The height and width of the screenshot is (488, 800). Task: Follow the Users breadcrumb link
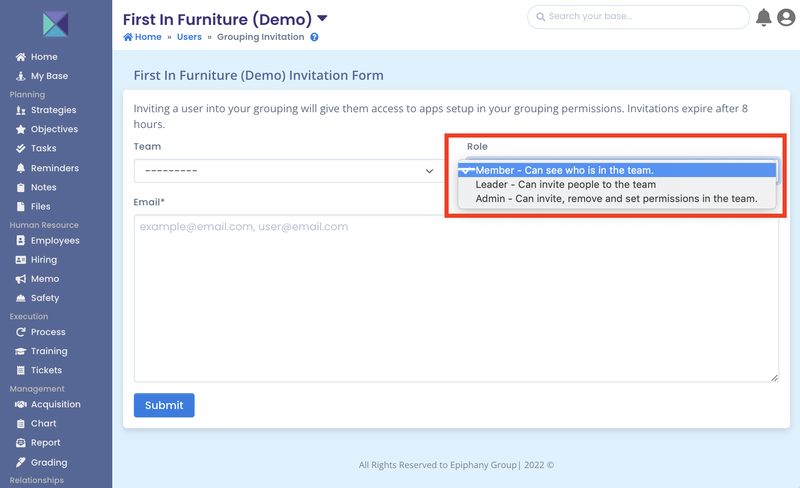[x=189, y=37]
